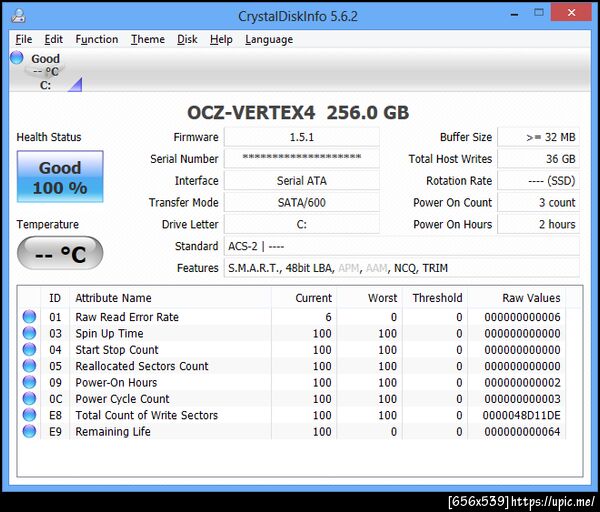Click raw value 000000000064
Image resolution: width=600 pixels, height=512 pixels.
(x=522, y=432)
